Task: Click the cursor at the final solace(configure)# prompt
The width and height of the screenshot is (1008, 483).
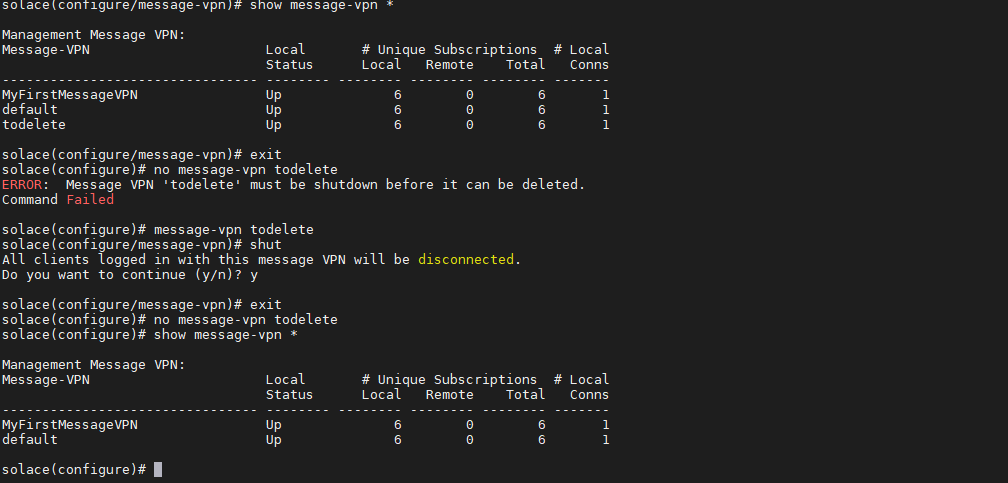Action: click(x=158, y=469)
